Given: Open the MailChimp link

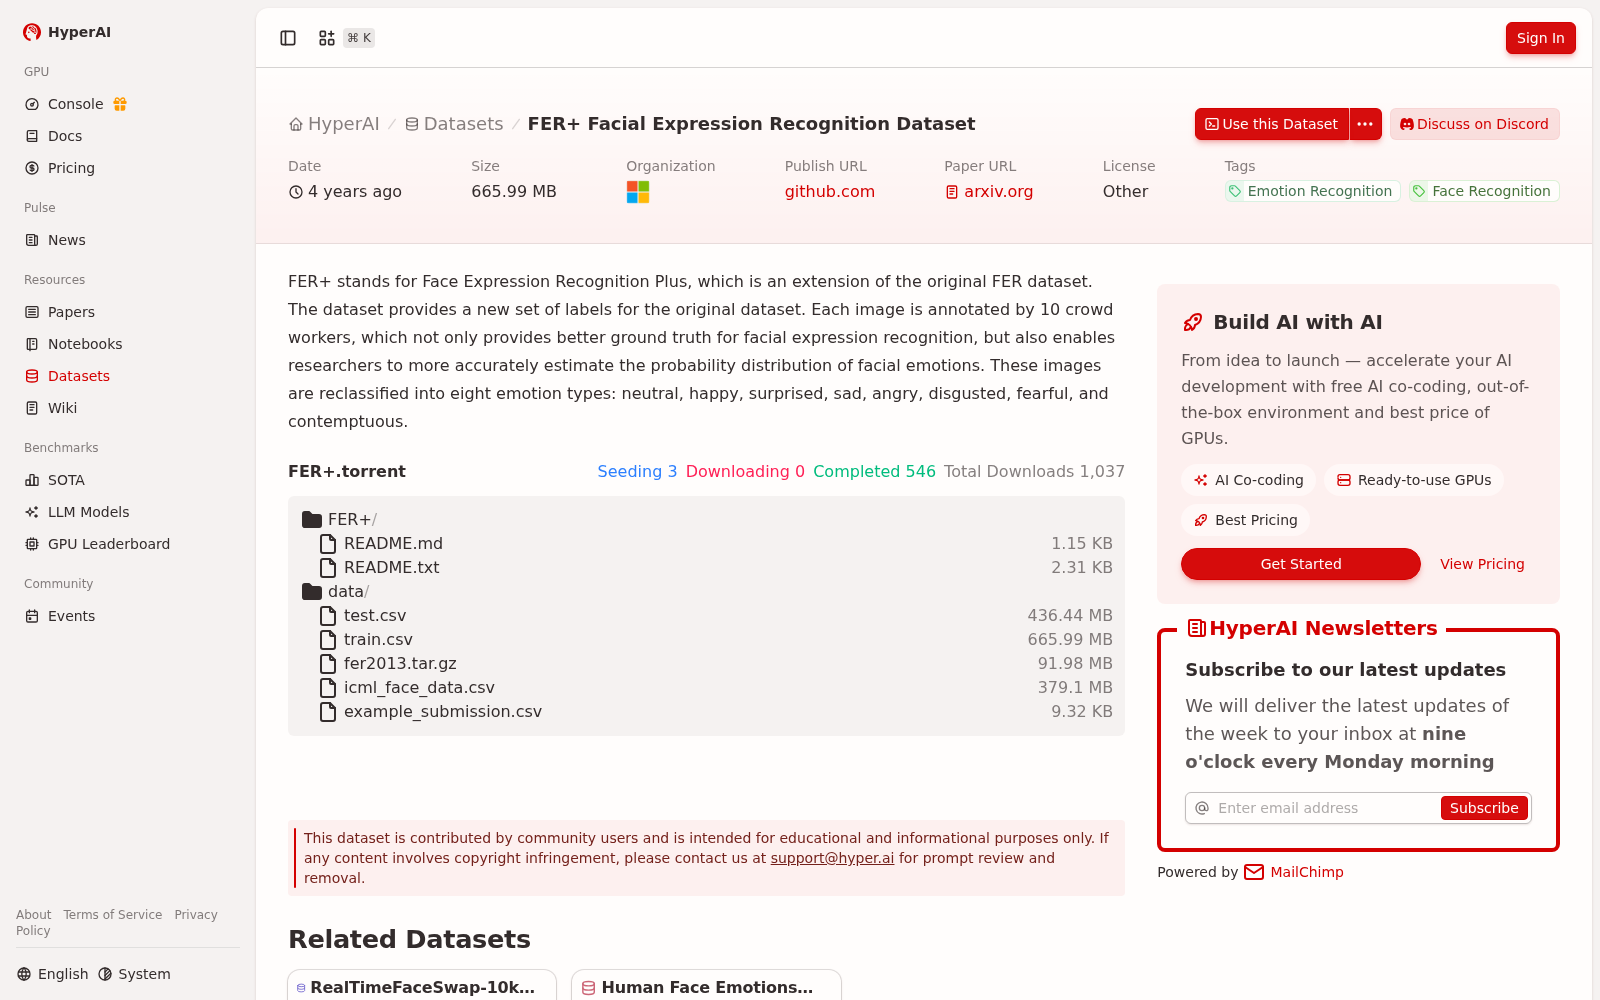Looking at the screenshot, I should click(x=1306, y=872).
